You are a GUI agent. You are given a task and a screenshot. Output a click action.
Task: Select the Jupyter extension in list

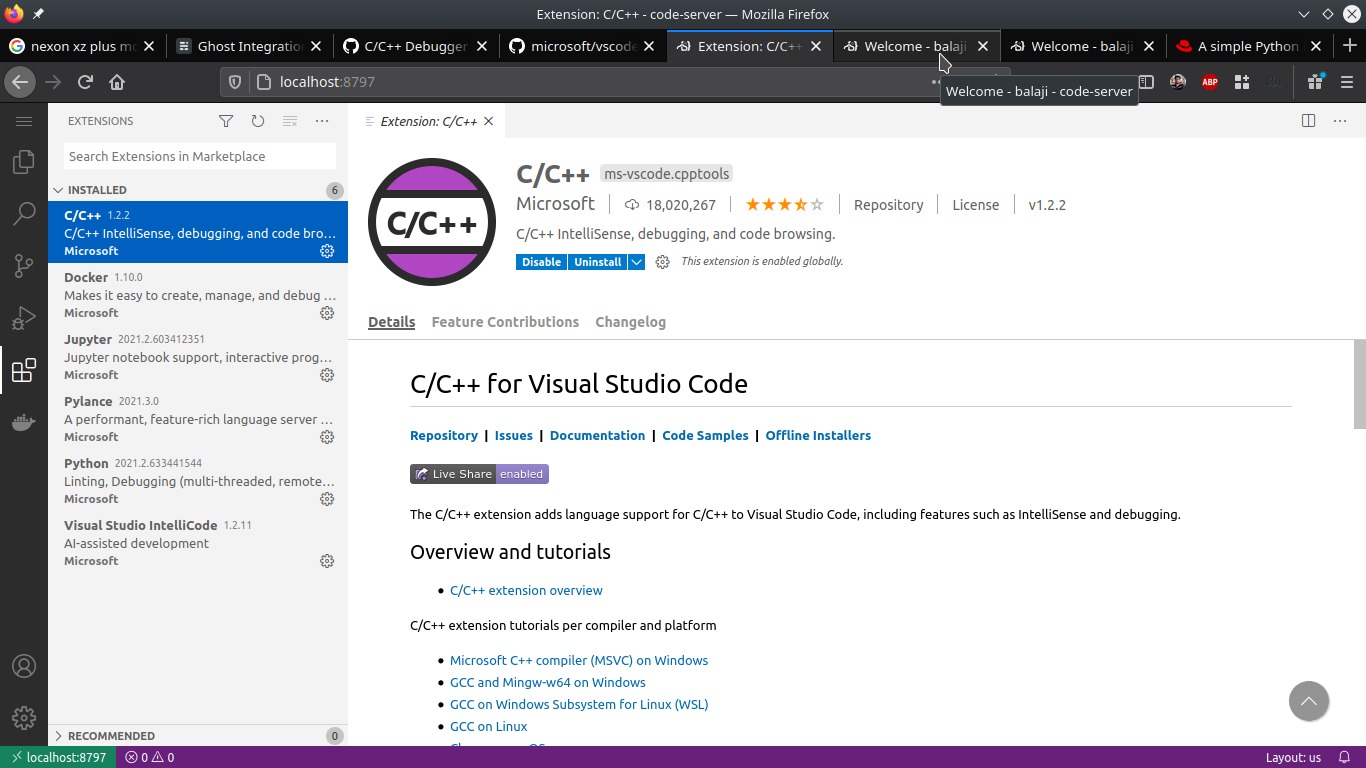tap(198, 357)
